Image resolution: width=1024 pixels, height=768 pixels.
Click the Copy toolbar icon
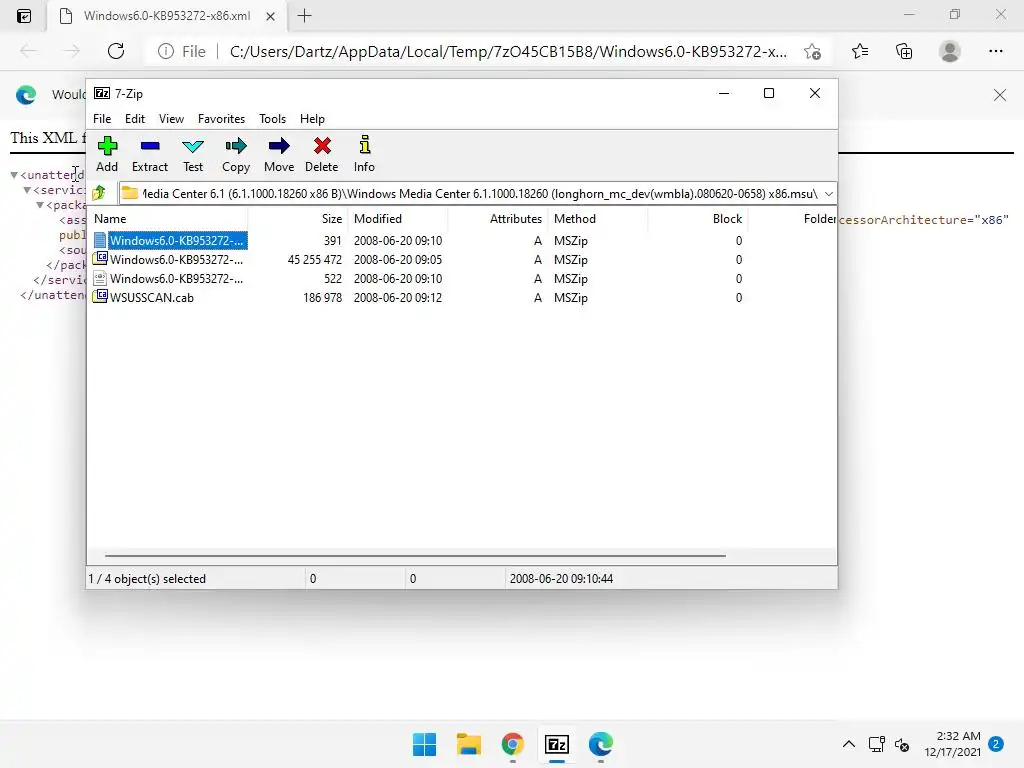[x=236, y=154]
